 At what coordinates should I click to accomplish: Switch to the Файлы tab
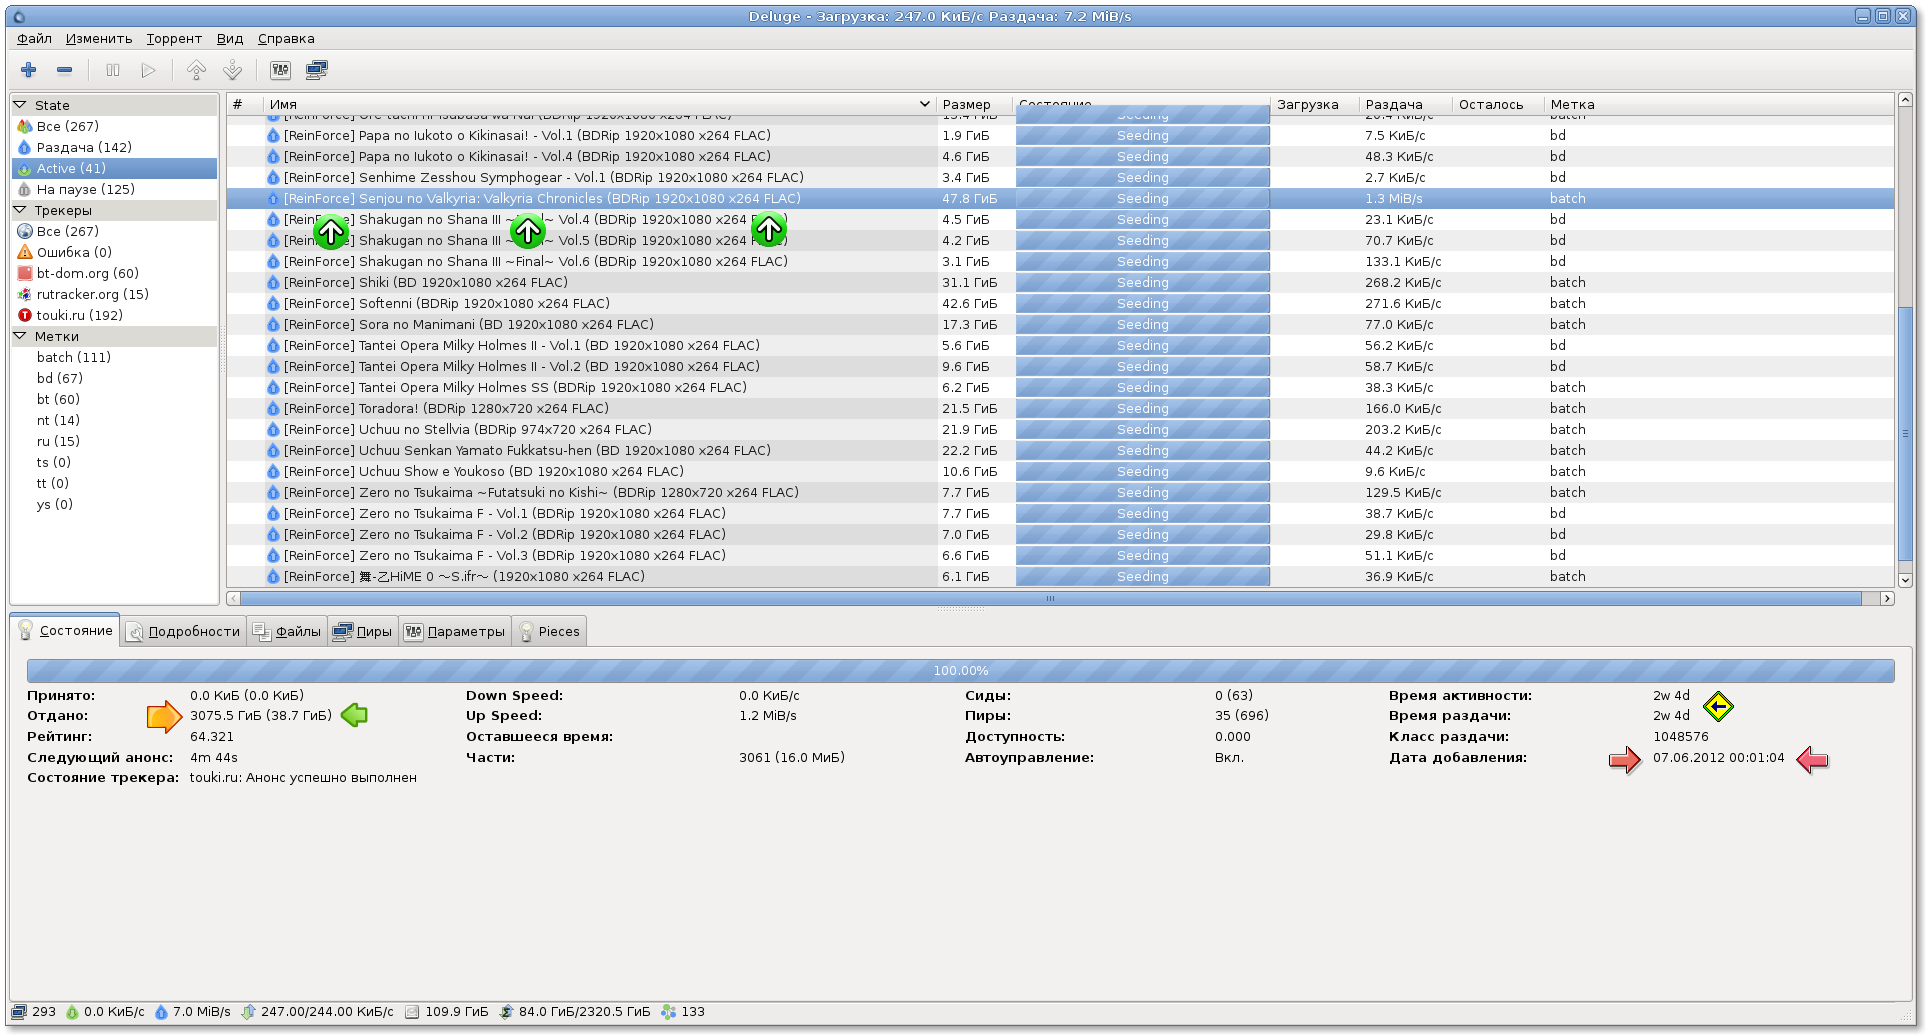pos(288,631)
